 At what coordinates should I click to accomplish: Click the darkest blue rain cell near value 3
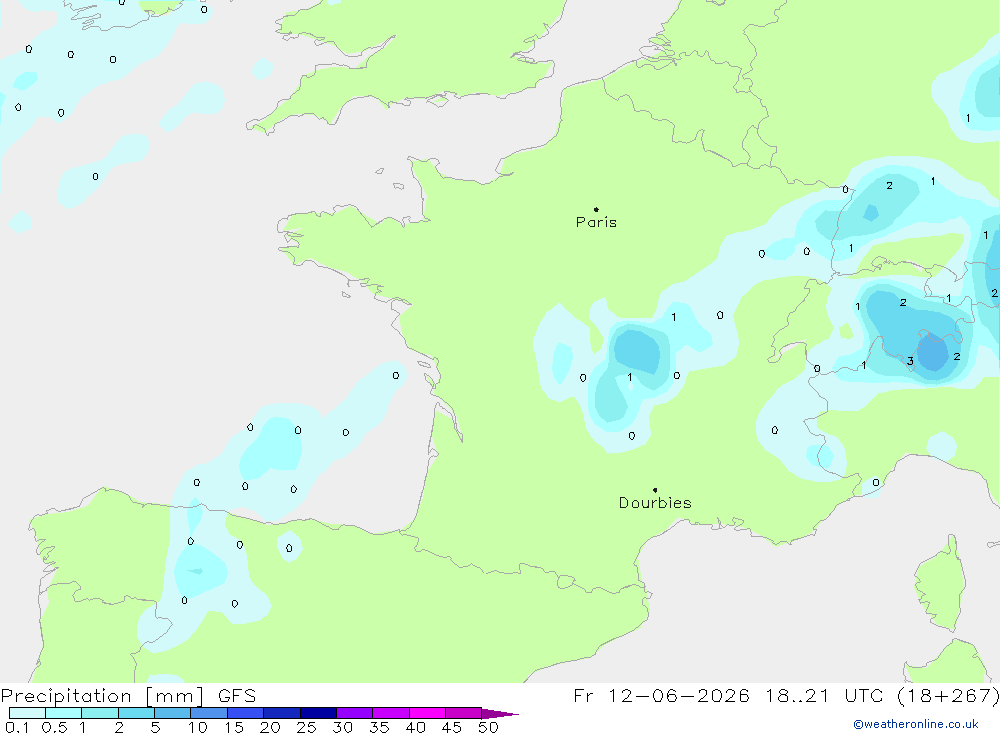tap(932, 352)
